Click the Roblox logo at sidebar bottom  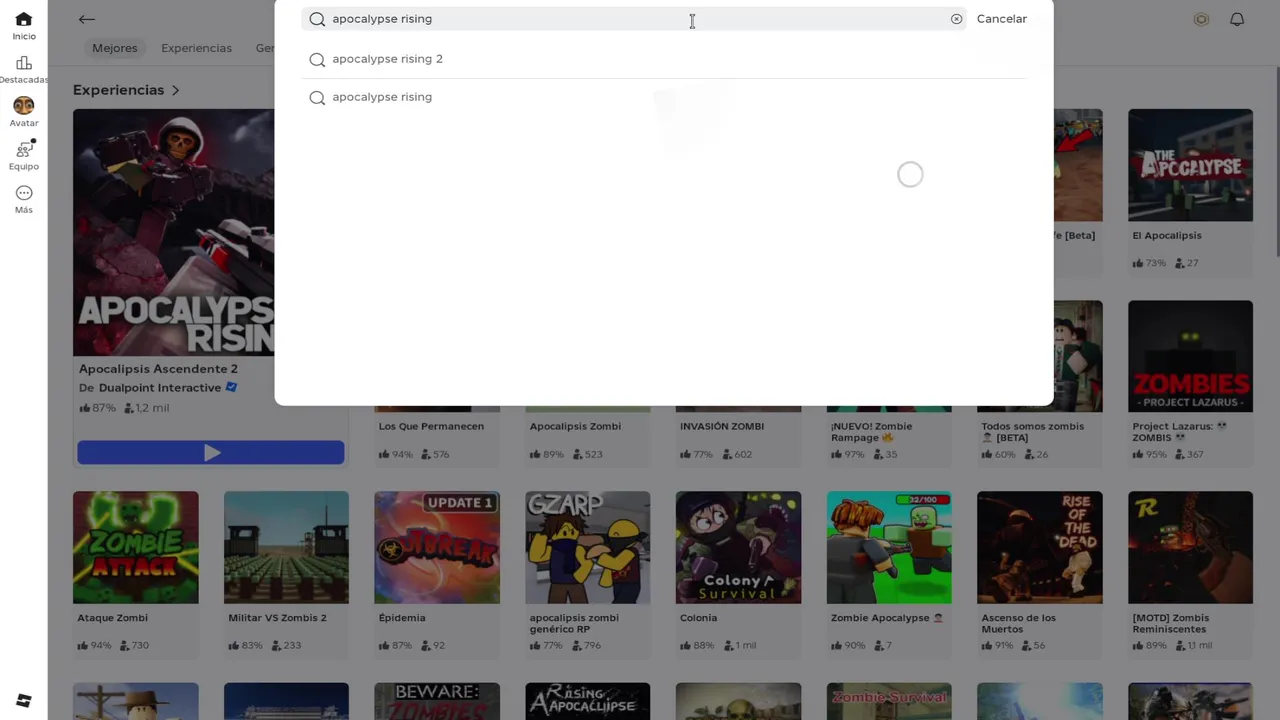pos(23,700)
